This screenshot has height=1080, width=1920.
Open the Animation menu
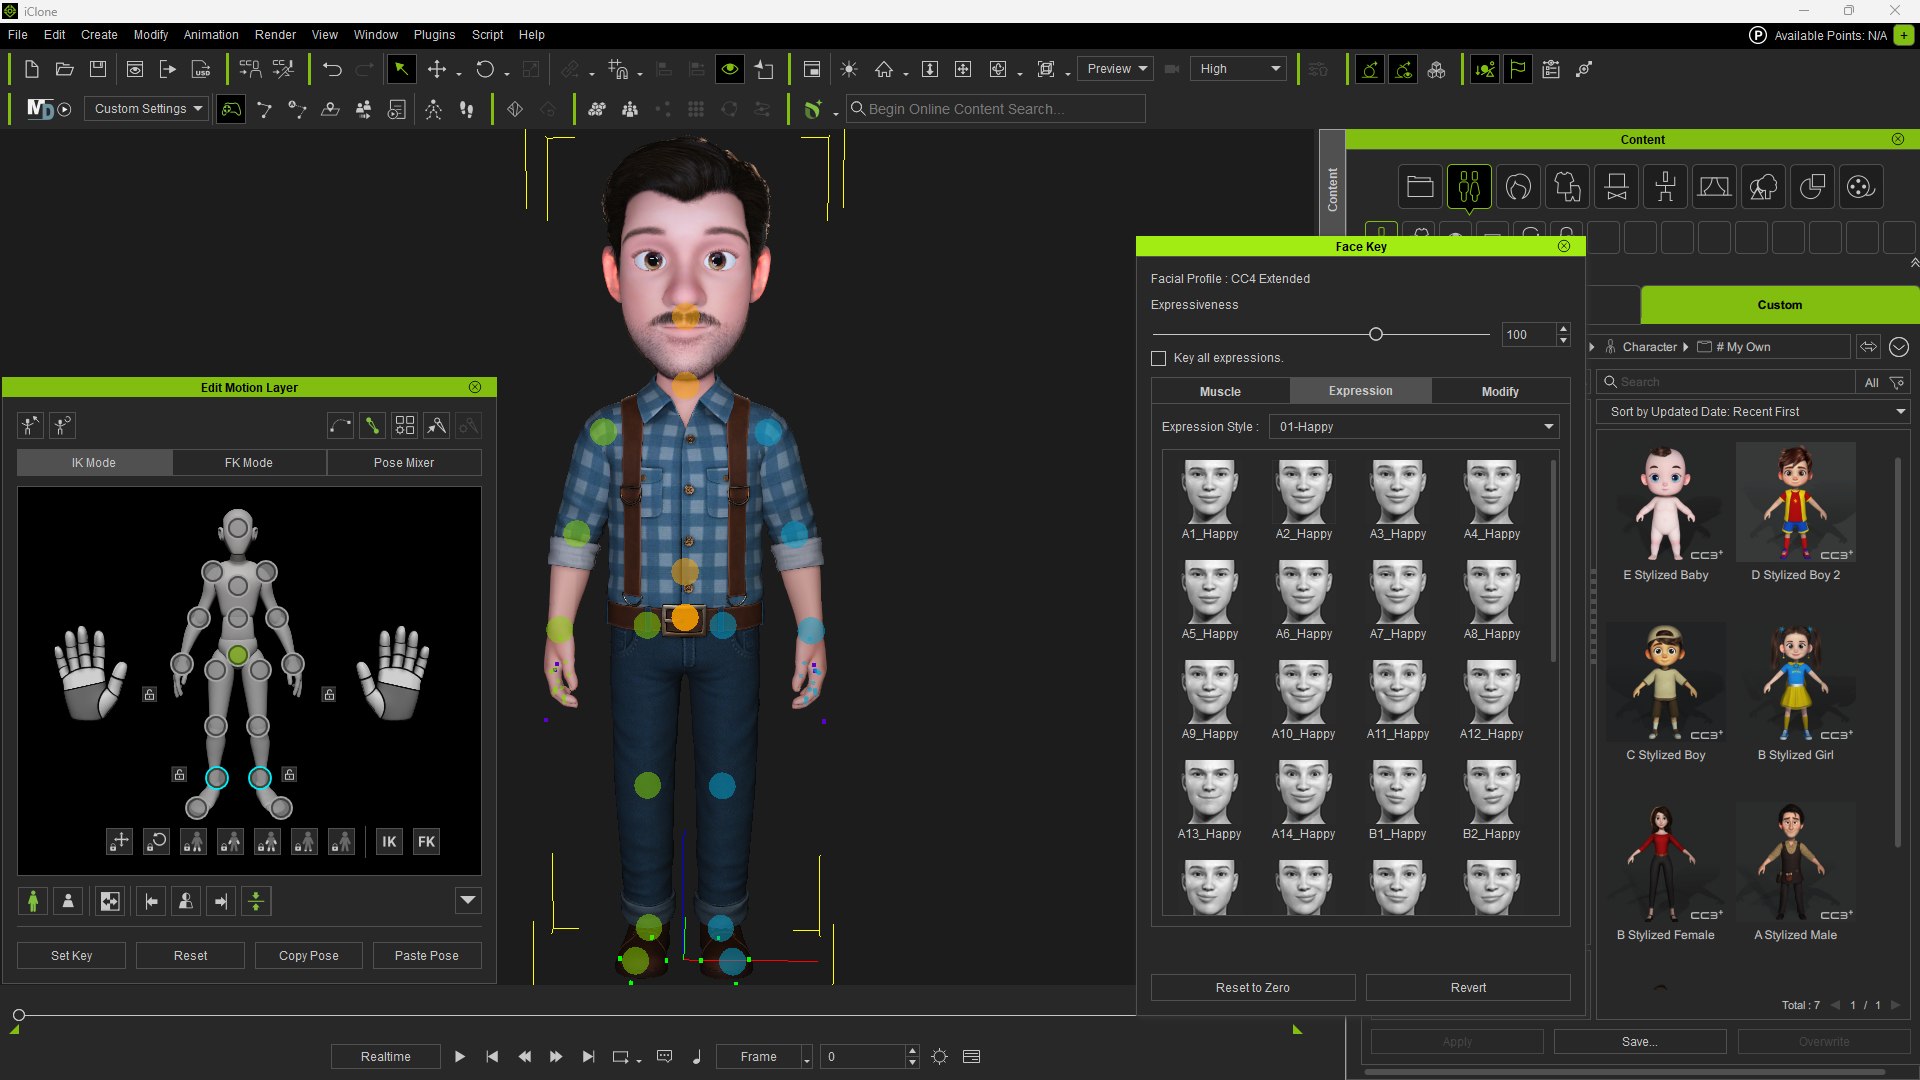(210, 35)
